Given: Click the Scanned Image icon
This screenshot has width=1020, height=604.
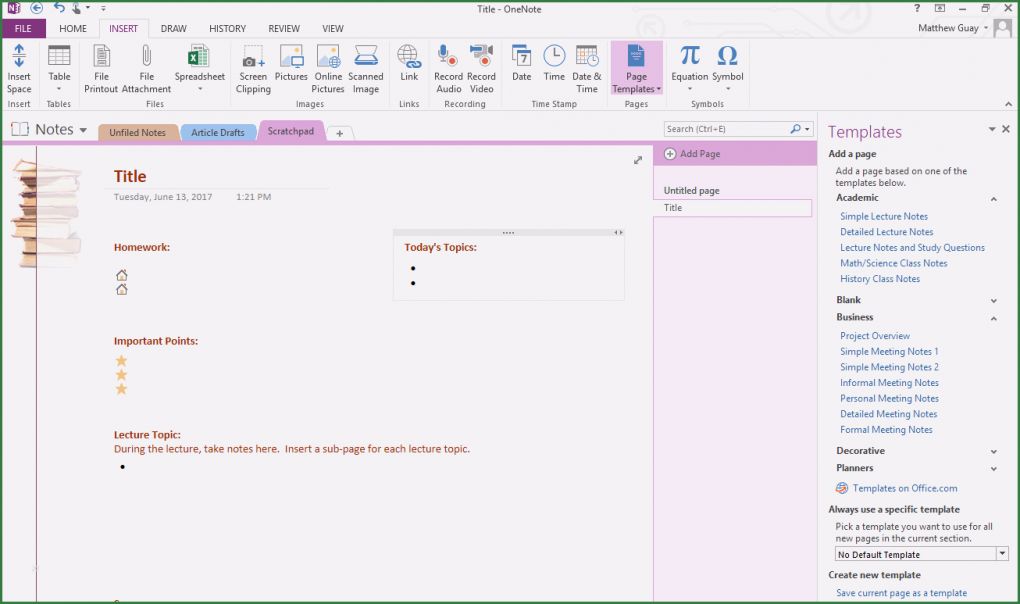Looking at the screenshot, I should (x=365, y=57).
